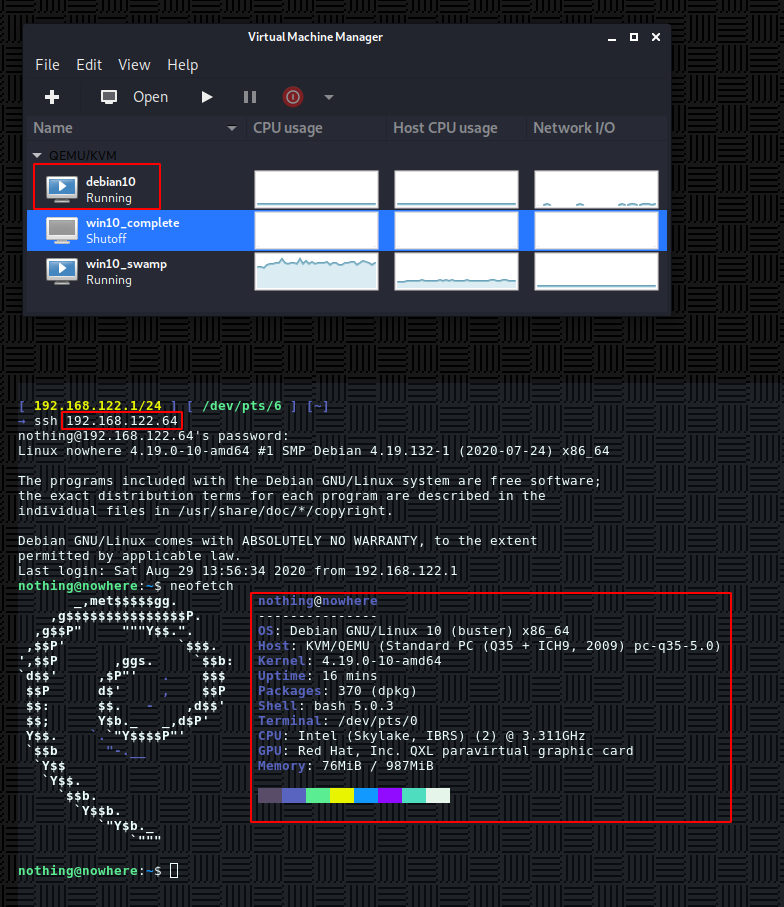Viewport: 784px width, 907px height.
Task: Click the neofetch command text
Action: pyautogui.click(x=201, y=586)
